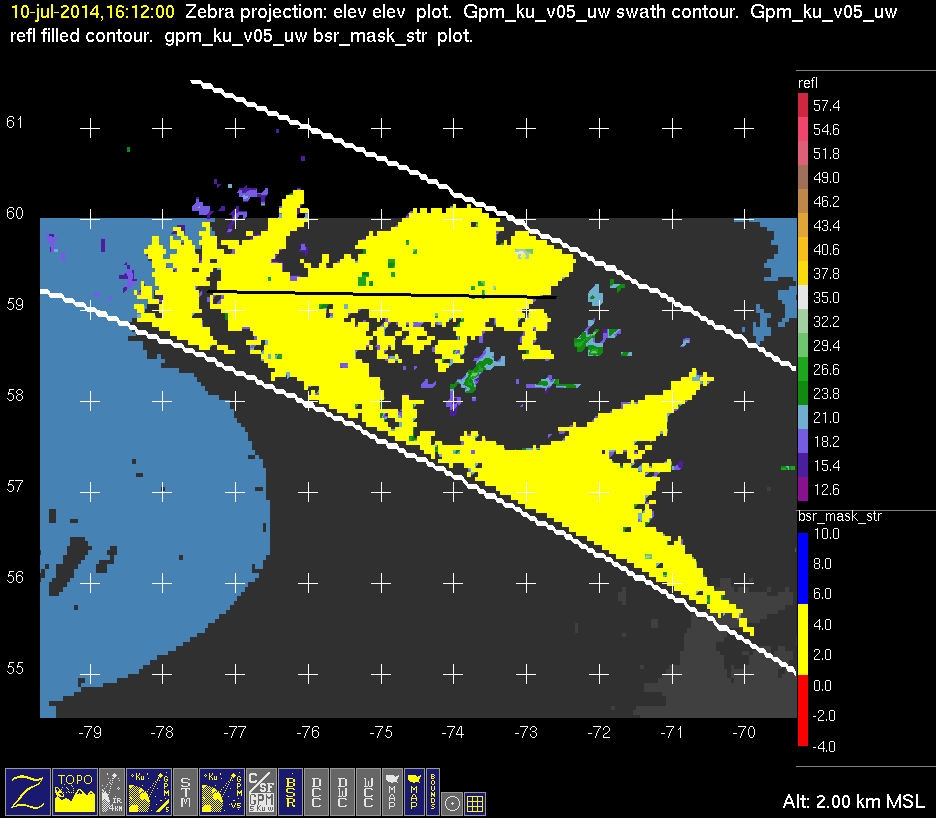Click the Zebra Z main menu icon
The height and width of the screenshot is (818, 936).
pyautogui.click(x=28, y=791)
